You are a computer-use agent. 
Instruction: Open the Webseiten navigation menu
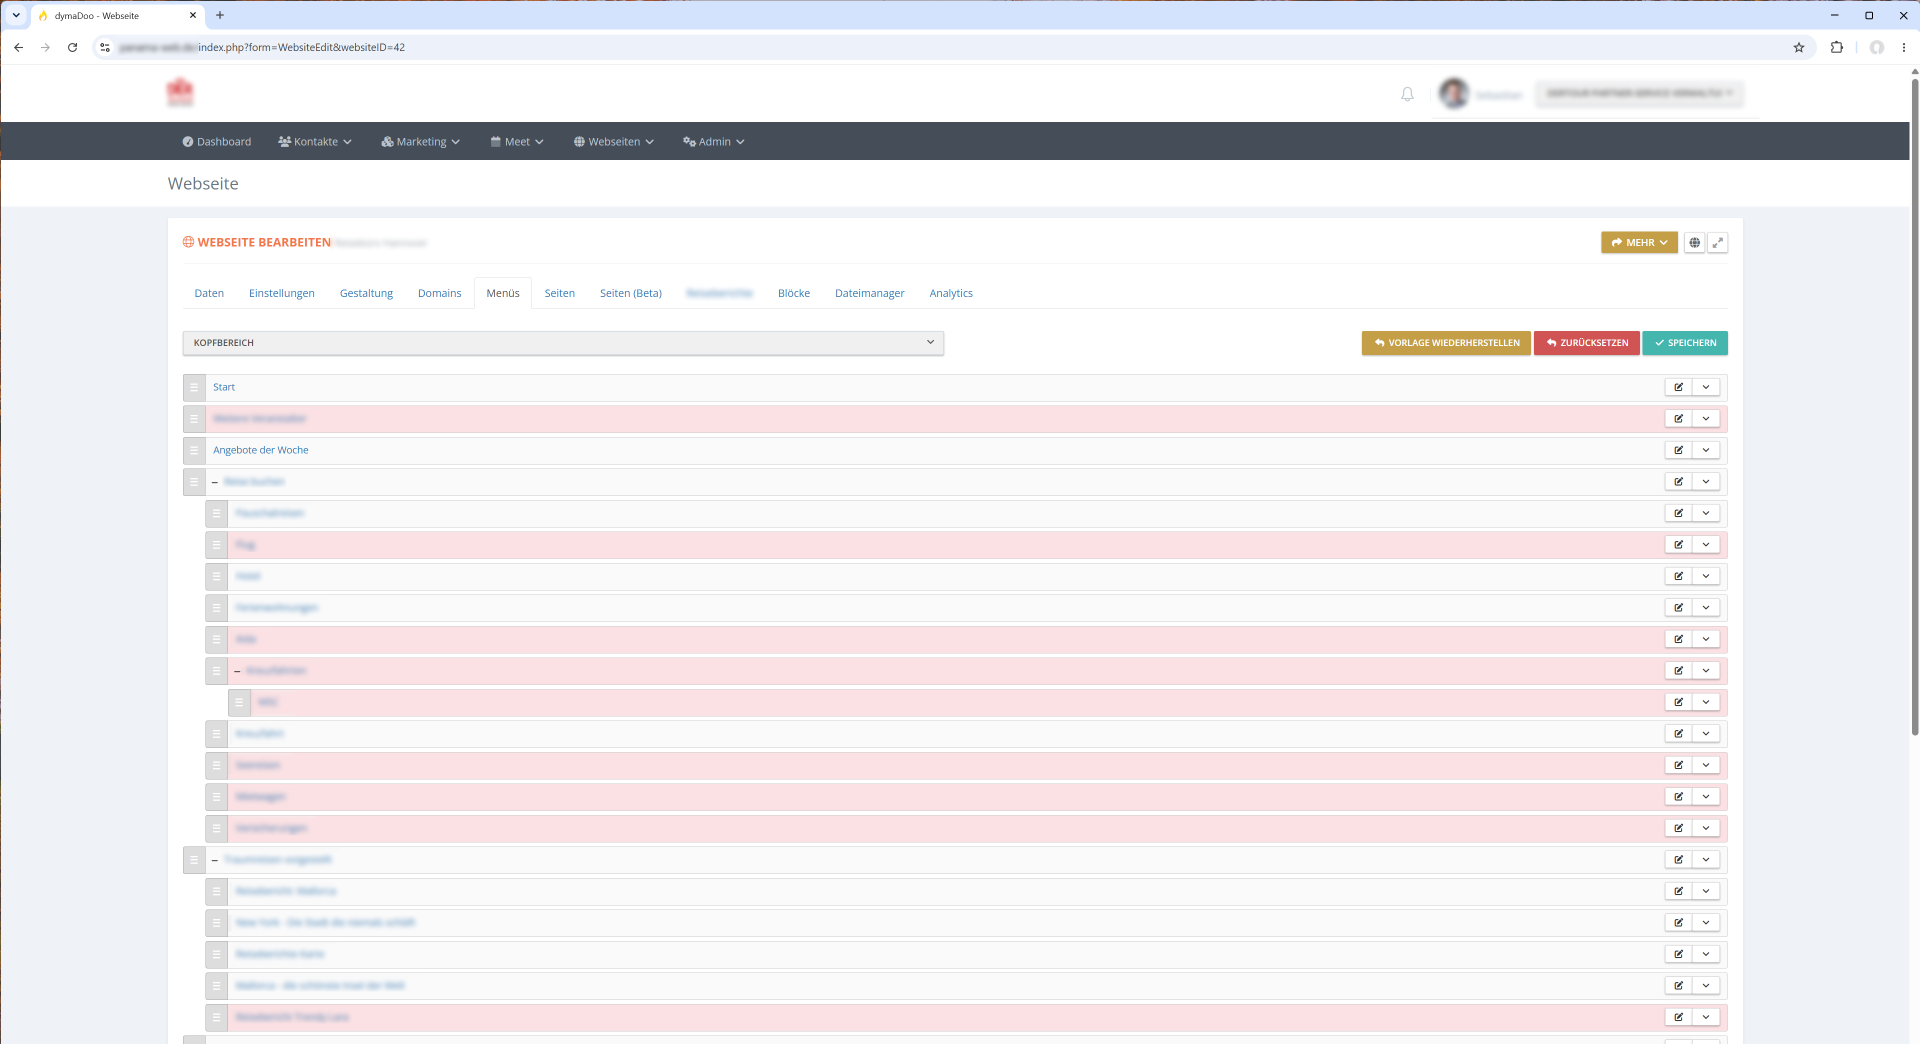pos(613,142)
